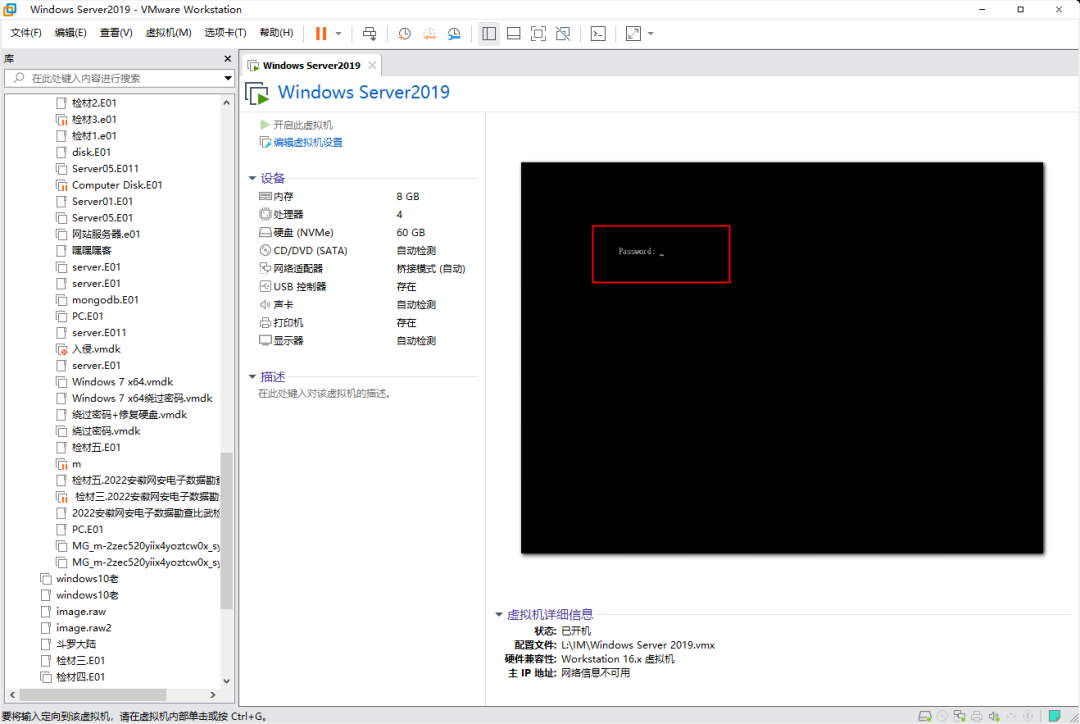
Task: Toggle the library sidebar view icon
Action: 489,33
